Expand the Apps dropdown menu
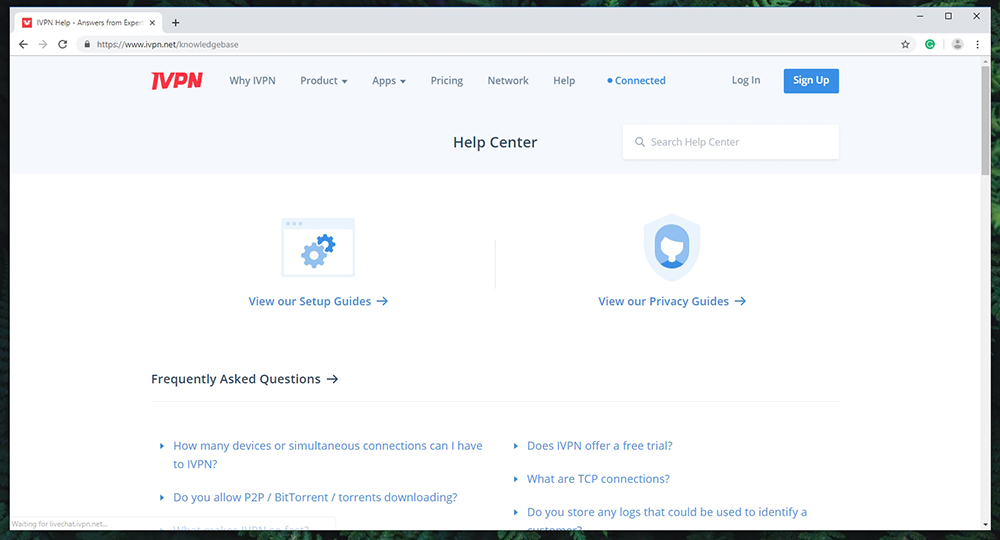This screenshot has height=540, width=1000. (x=388, y=80)
